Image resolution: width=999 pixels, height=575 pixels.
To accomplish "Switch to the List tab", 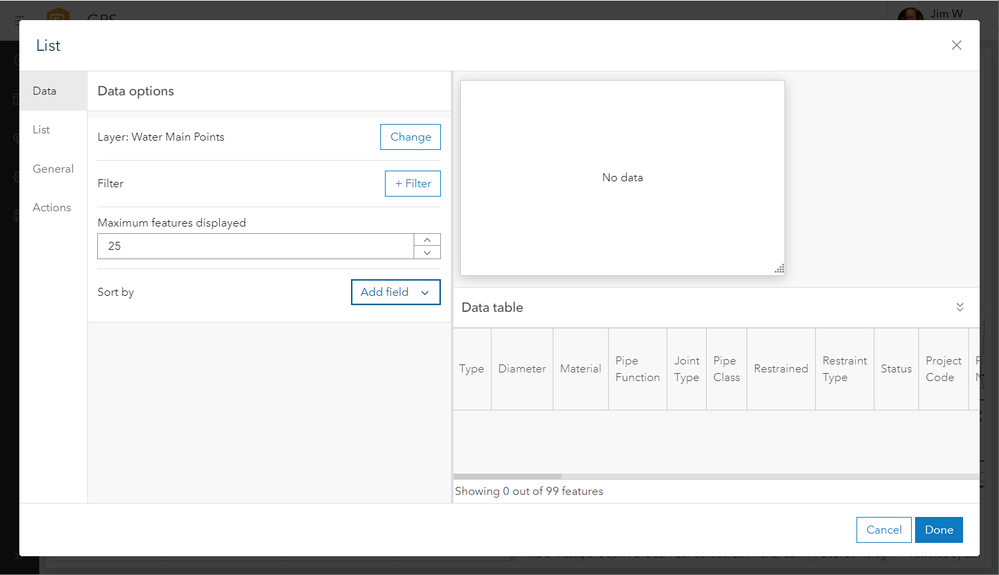I will pyautogui.click(x=54, y=130).
